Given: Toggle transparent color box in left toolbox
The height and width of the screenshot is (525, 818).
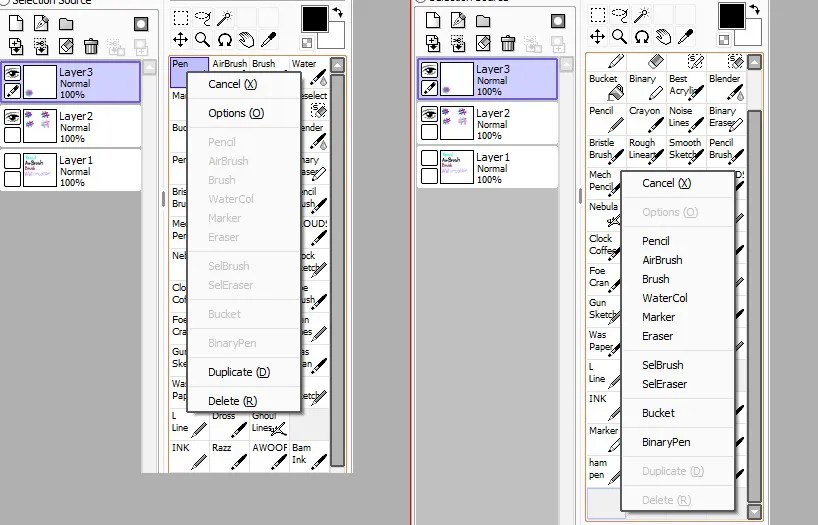Looking at the screenshot, I should coord(307,43).
